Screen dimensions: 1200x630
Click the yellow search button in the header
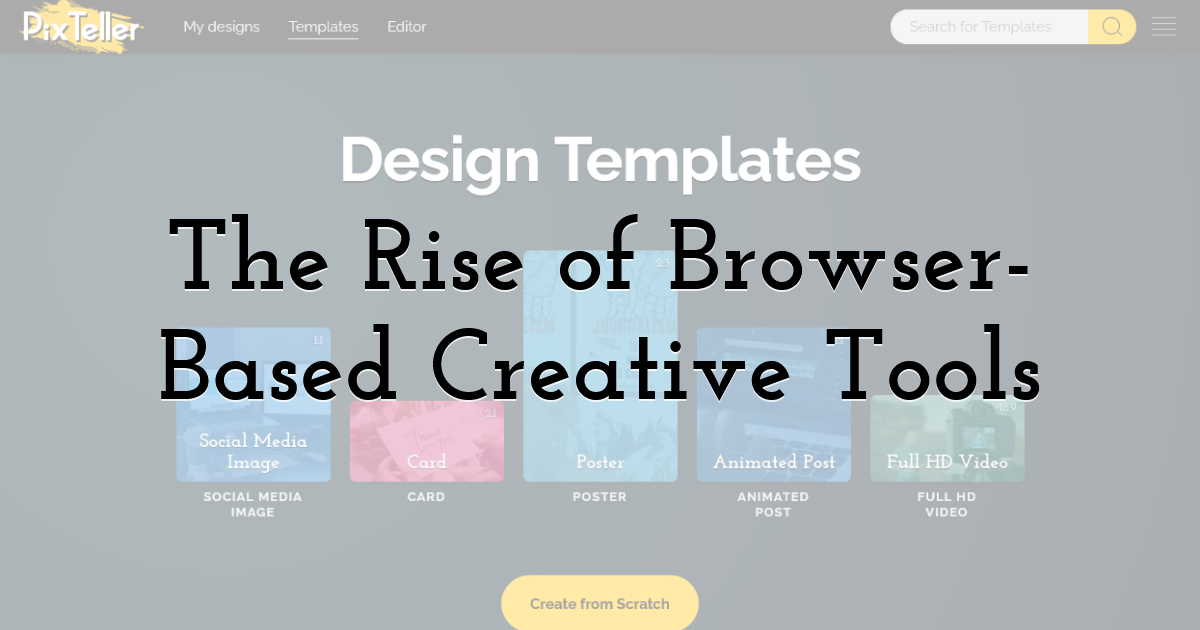click(1111, 27)
